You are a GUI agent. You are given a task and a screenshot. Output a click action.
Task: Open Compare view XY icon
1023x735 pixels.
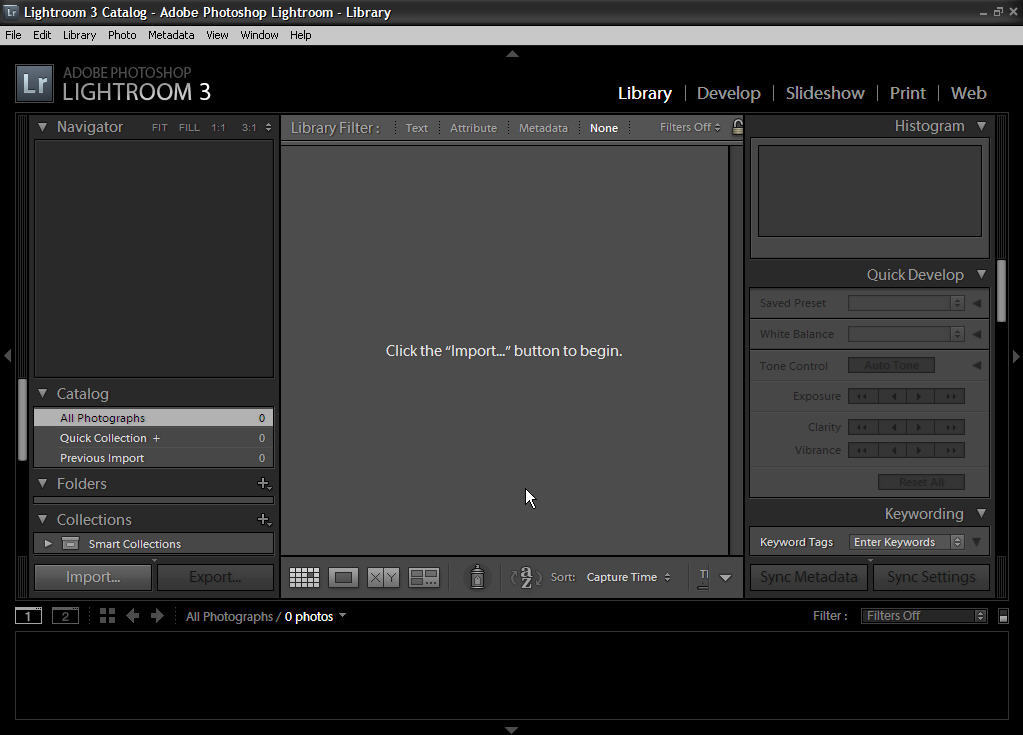tap(383, 577)
